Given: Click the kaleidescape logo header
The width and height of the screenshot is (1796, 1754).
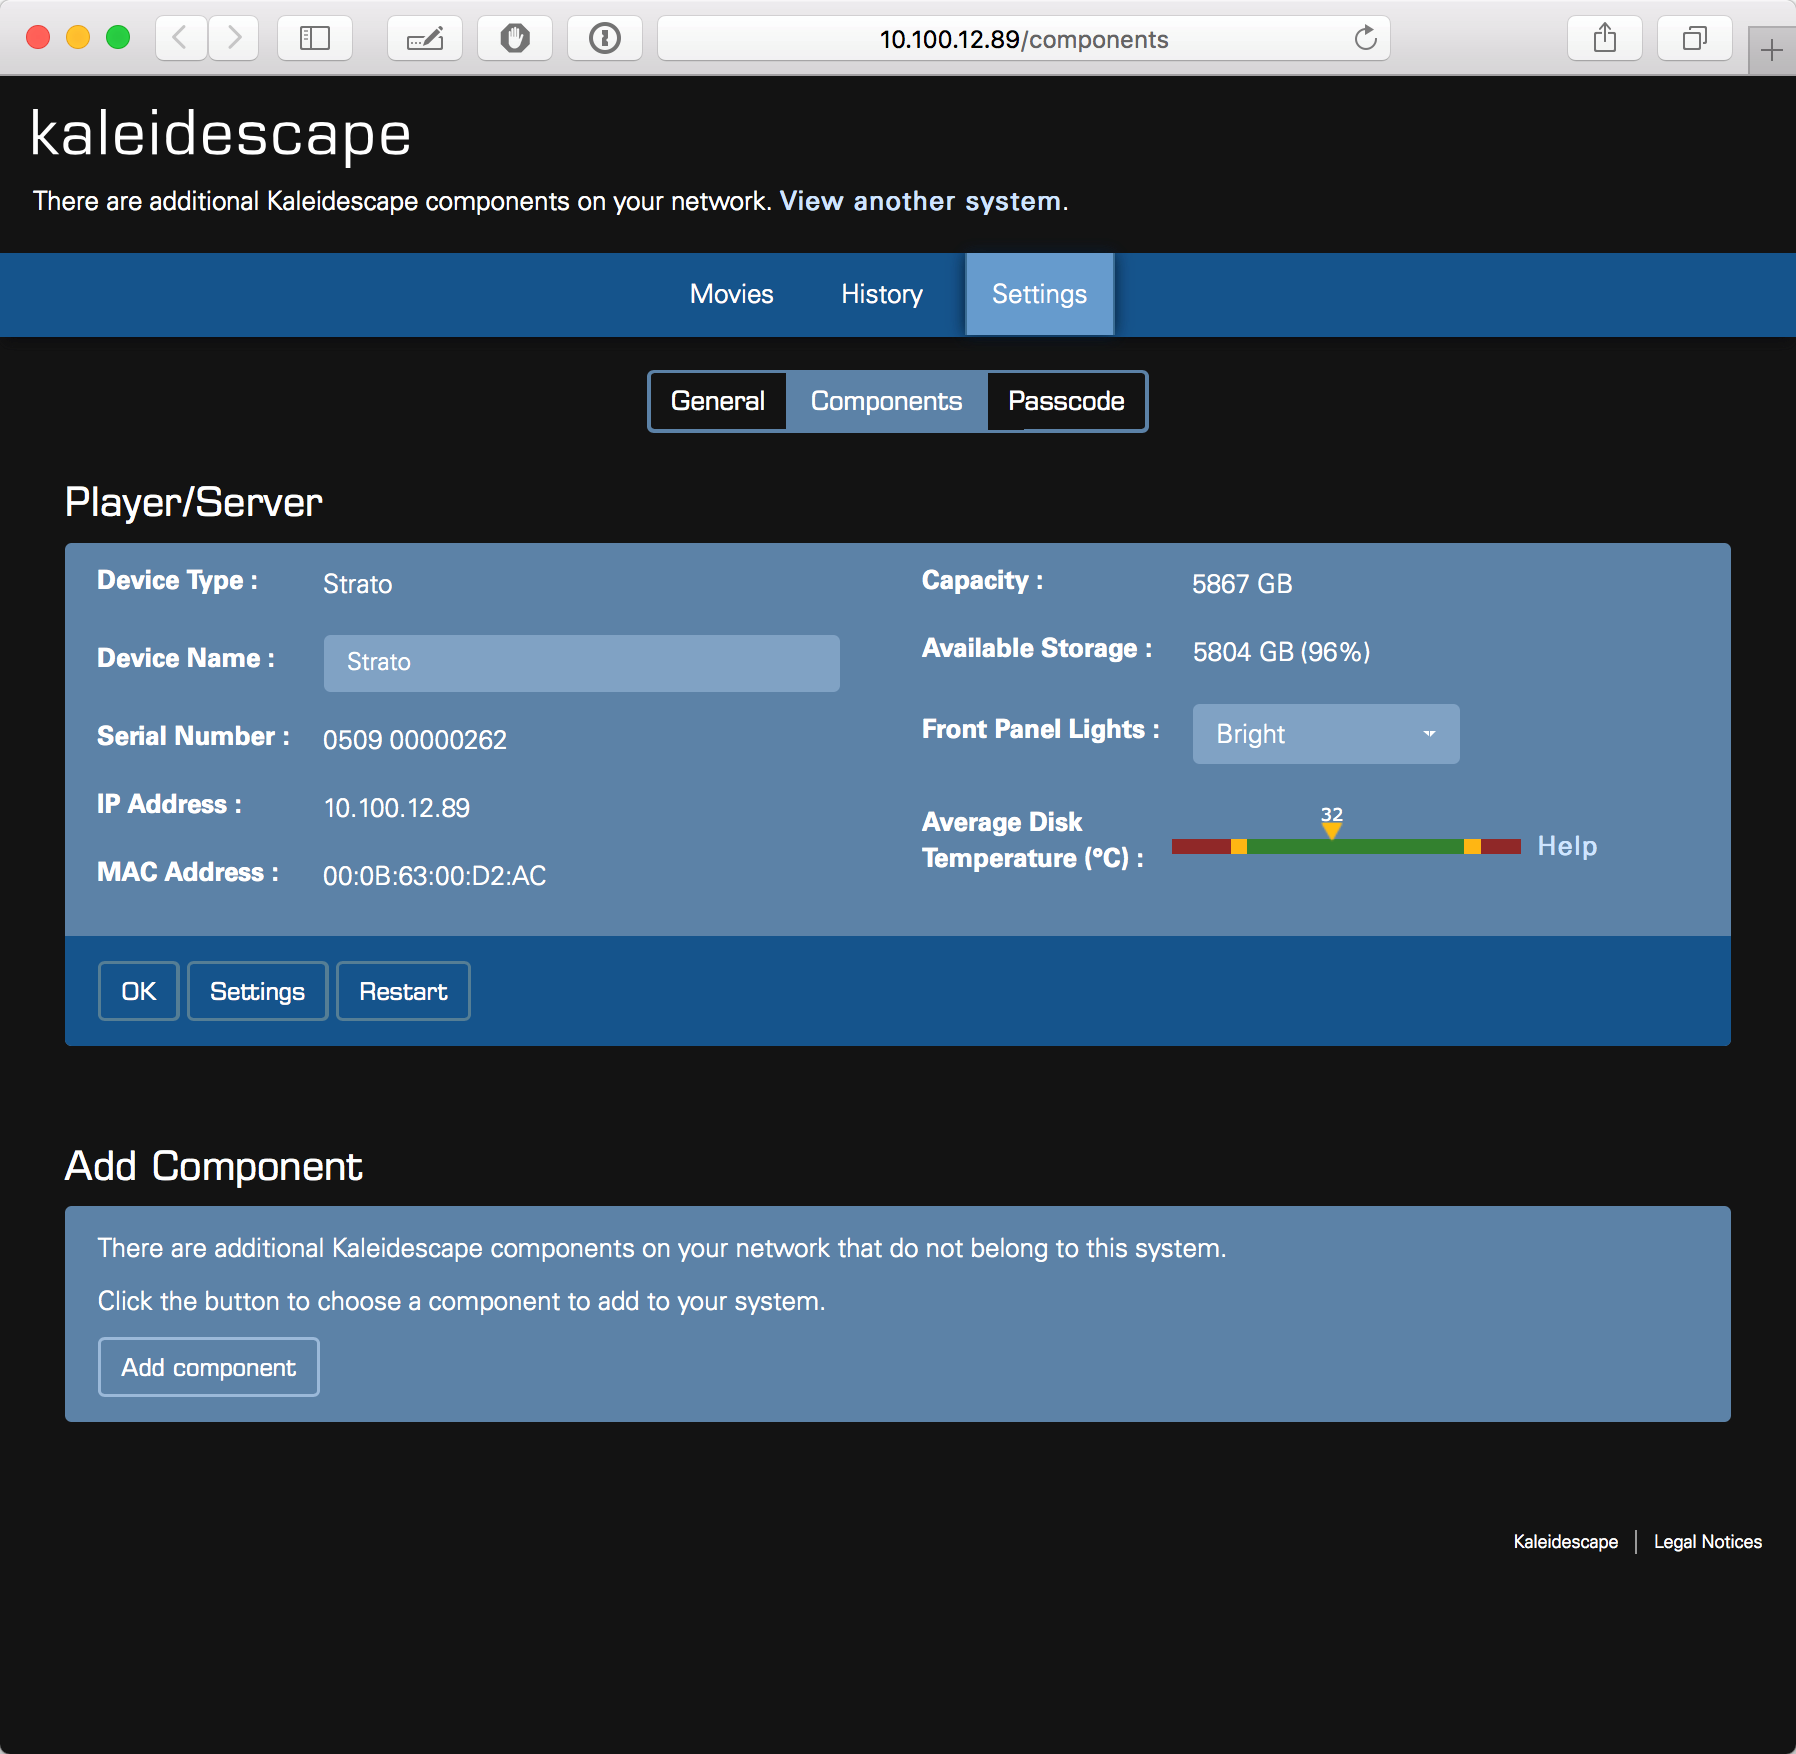Looking at the screenshot, I should 221,134.
